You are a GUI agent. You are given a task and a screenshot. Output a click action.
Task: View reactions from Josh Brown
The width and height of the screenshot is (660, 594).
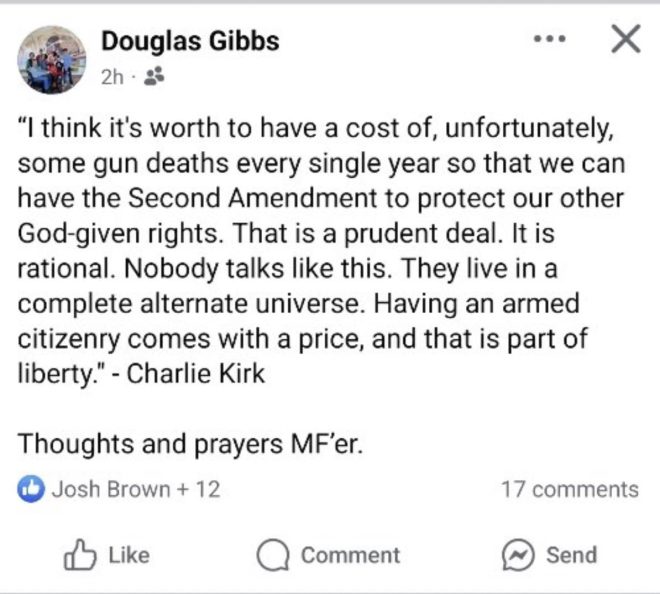point(111,489)
